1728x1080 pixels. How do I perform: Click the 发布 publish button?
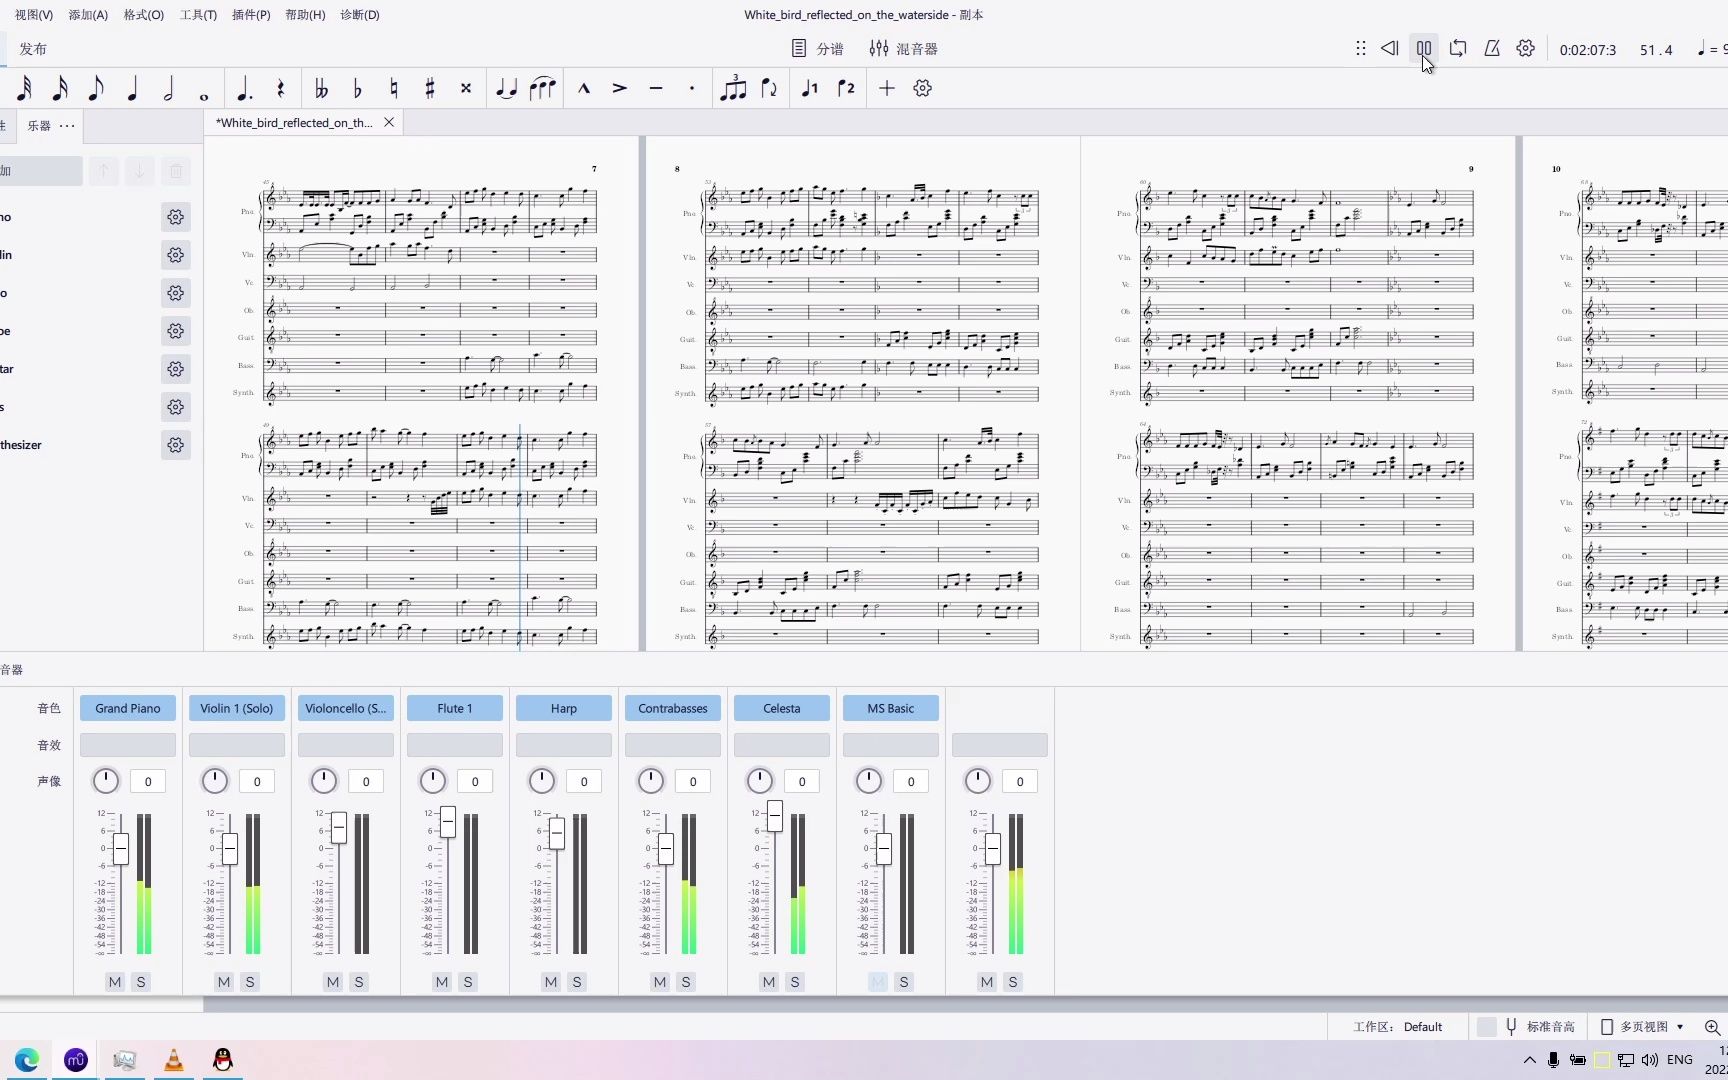33,48
